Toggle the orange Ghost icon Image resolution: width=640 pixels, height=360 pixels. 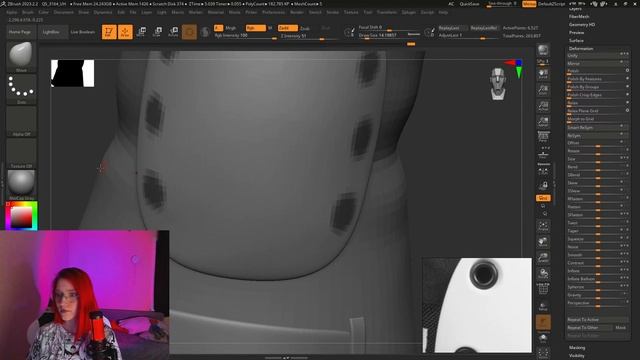click(x=543, y=322)
